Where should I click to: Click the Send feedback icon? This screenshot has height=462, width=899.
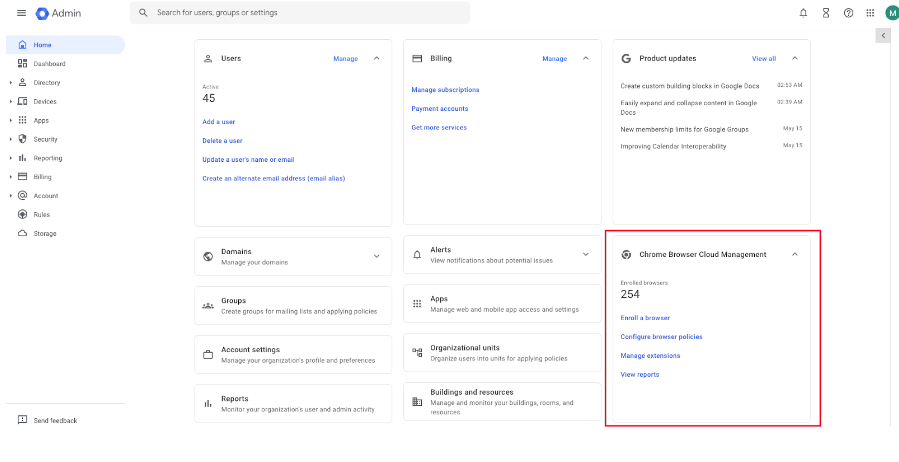coord(22,420)
